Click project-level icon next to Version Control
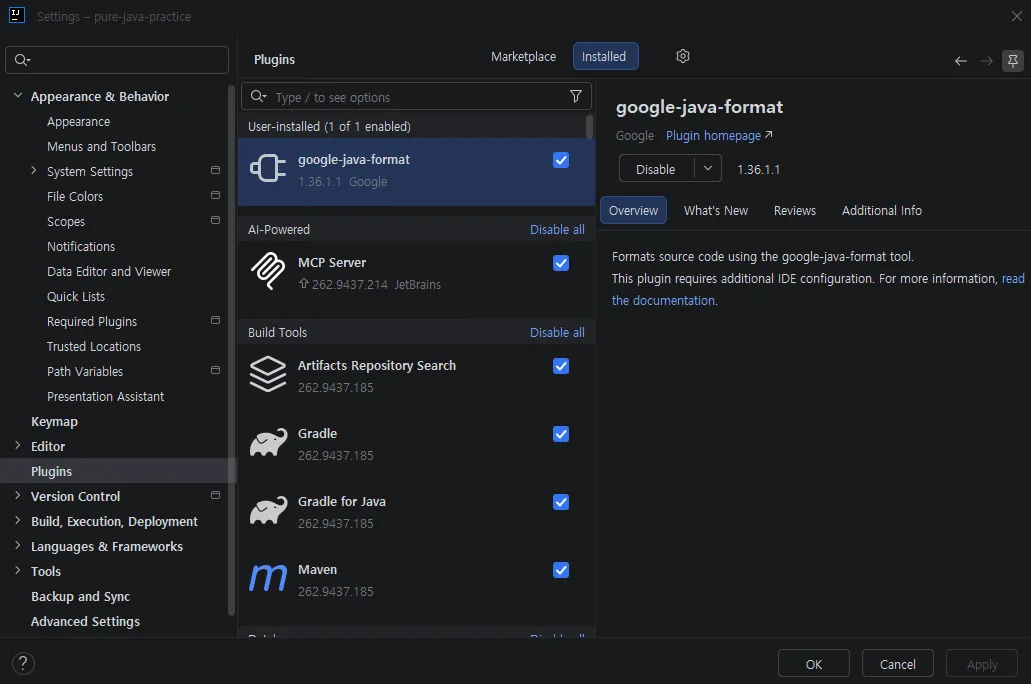Image resolution: width=1031 pixels, height=684 pixels. coord(215,495)
